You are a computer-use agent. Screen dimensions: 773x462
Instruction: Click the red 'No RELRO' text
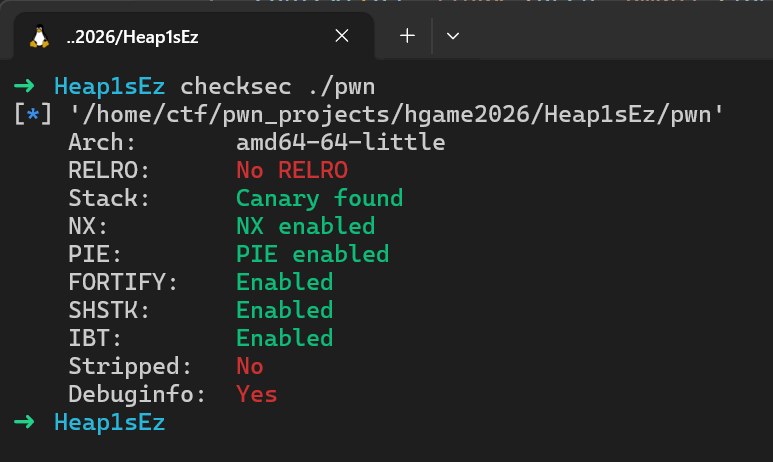(x=292, y=169)
